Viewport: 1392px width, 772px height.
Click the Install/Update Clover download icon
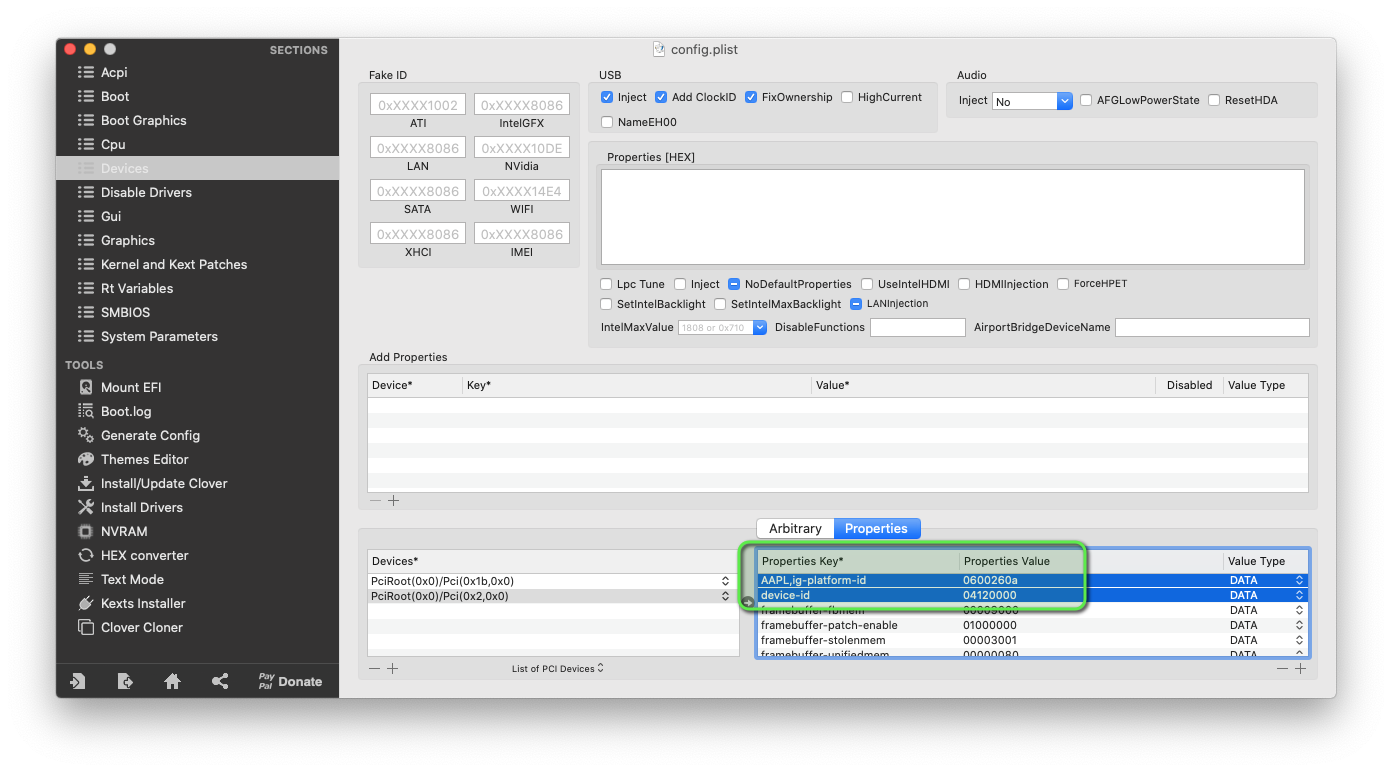click(85, 483)
